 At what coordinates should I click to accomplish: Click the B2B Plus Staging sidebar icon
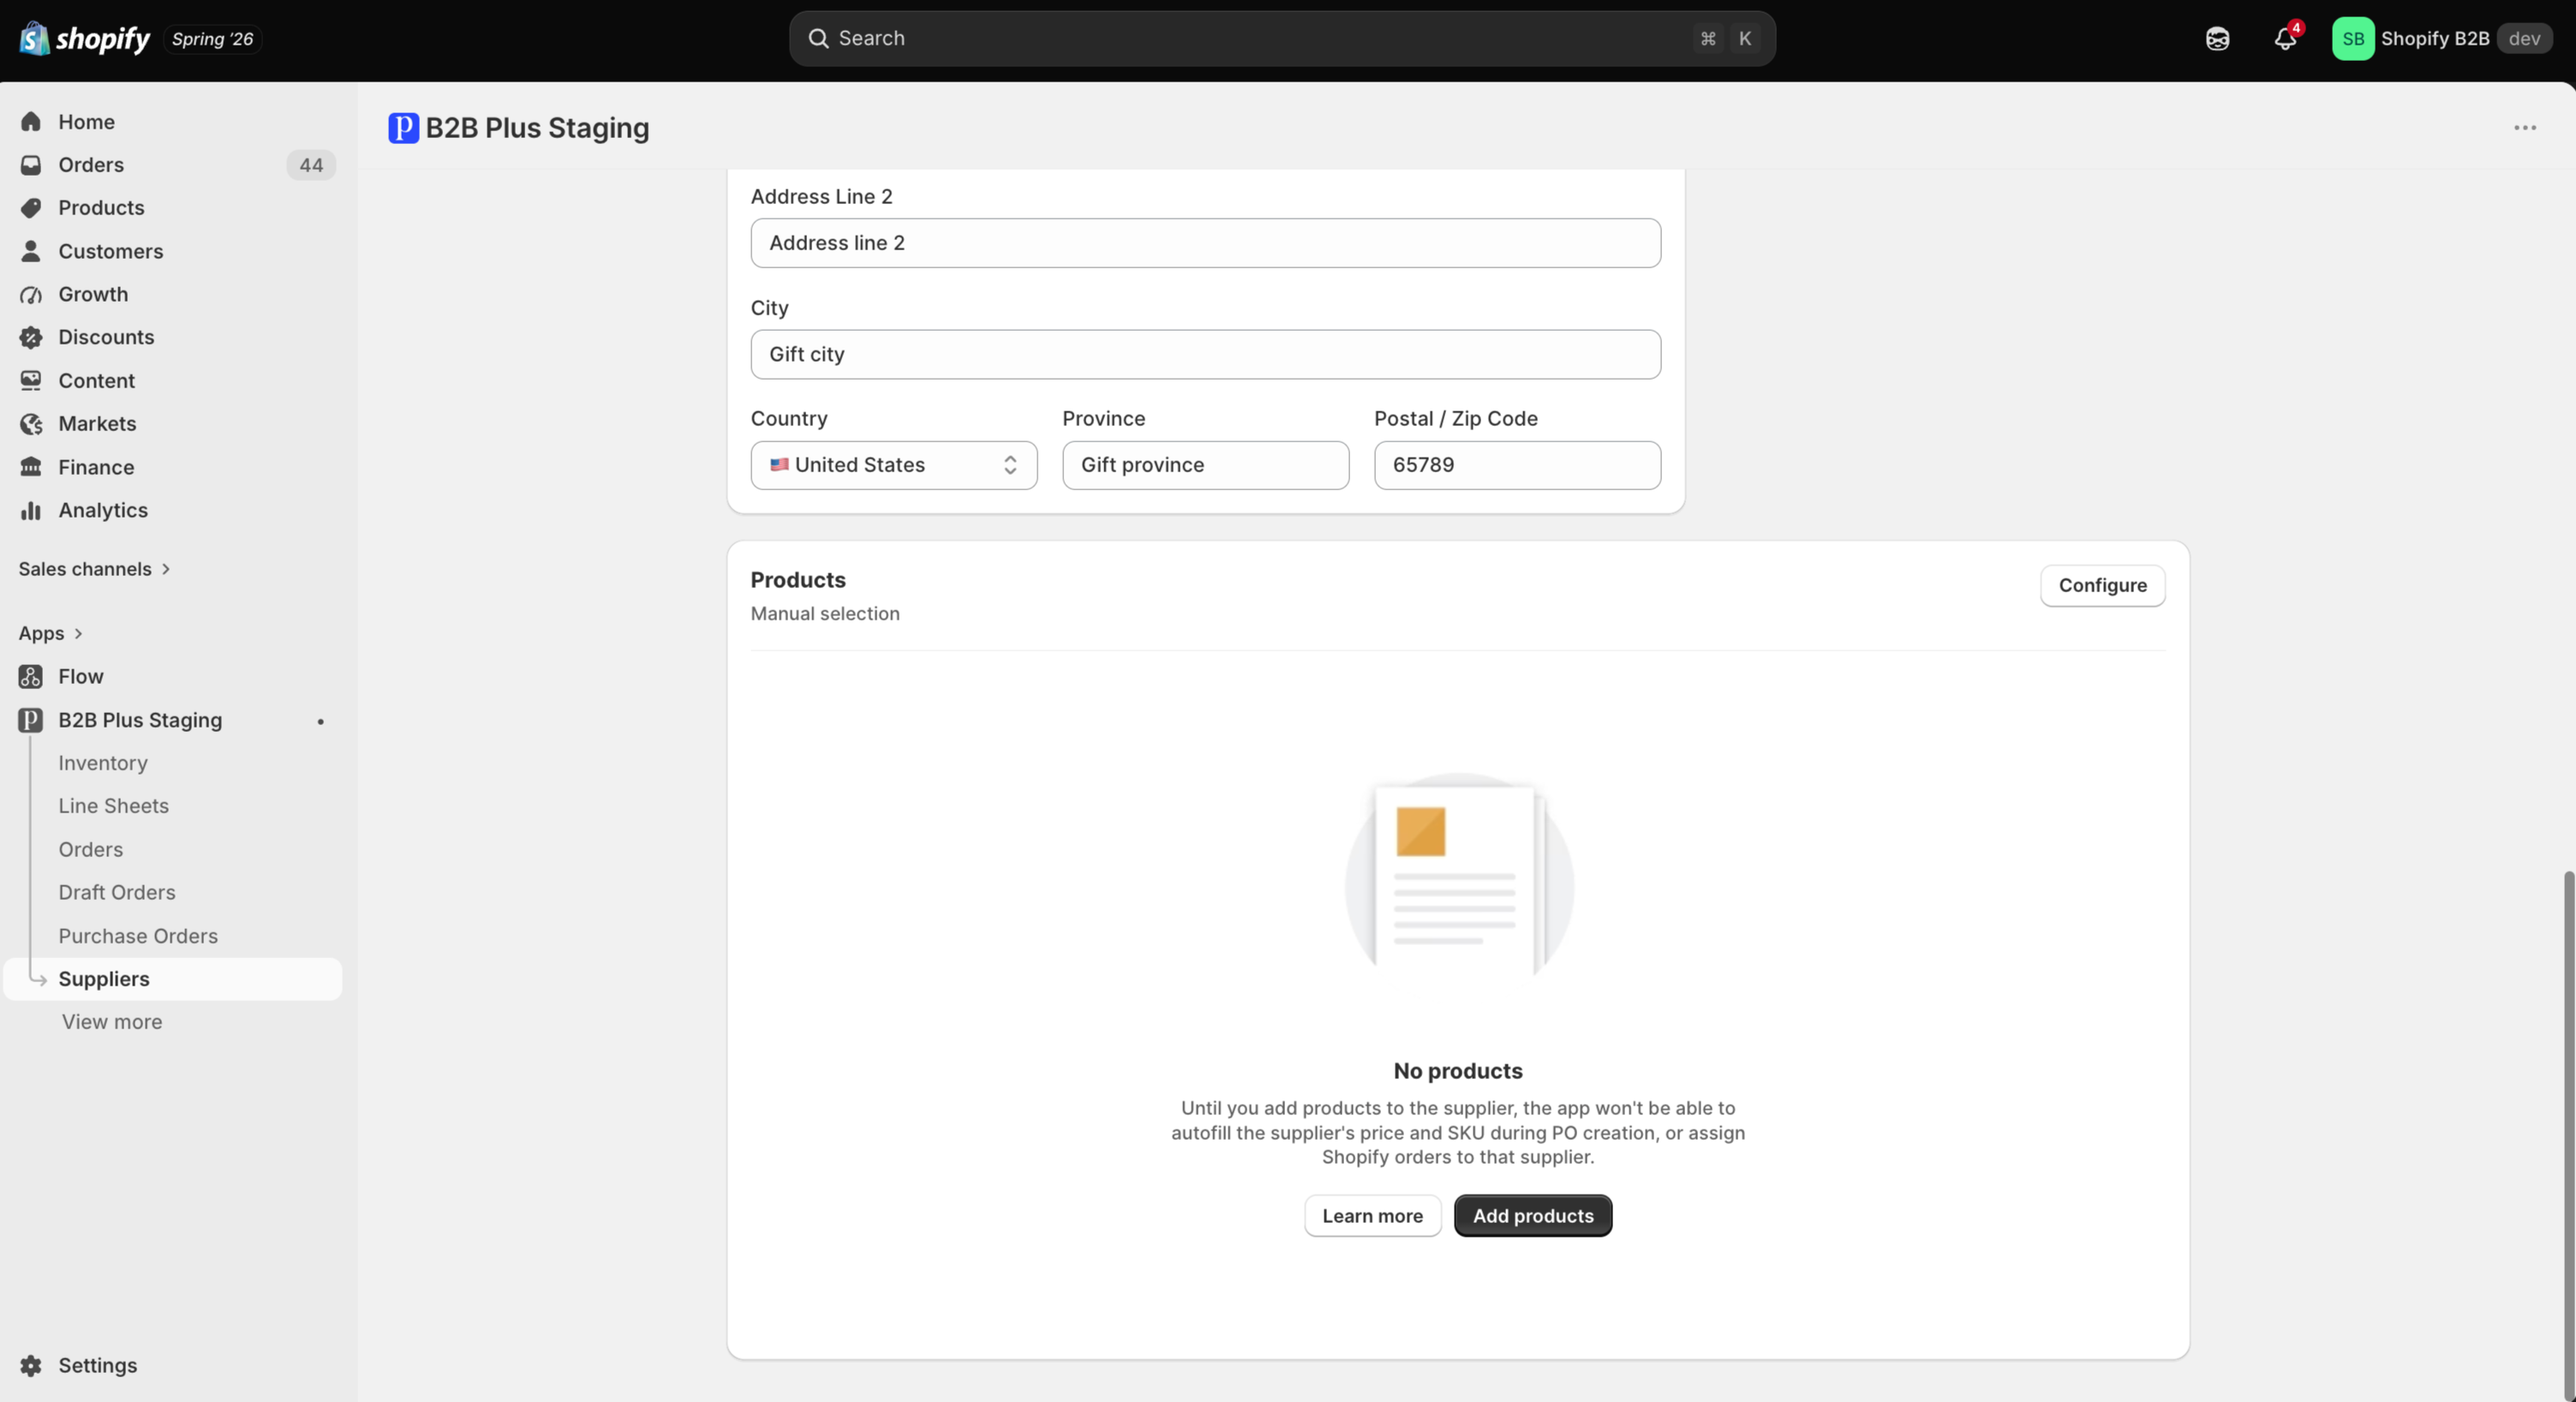(31, 720)
